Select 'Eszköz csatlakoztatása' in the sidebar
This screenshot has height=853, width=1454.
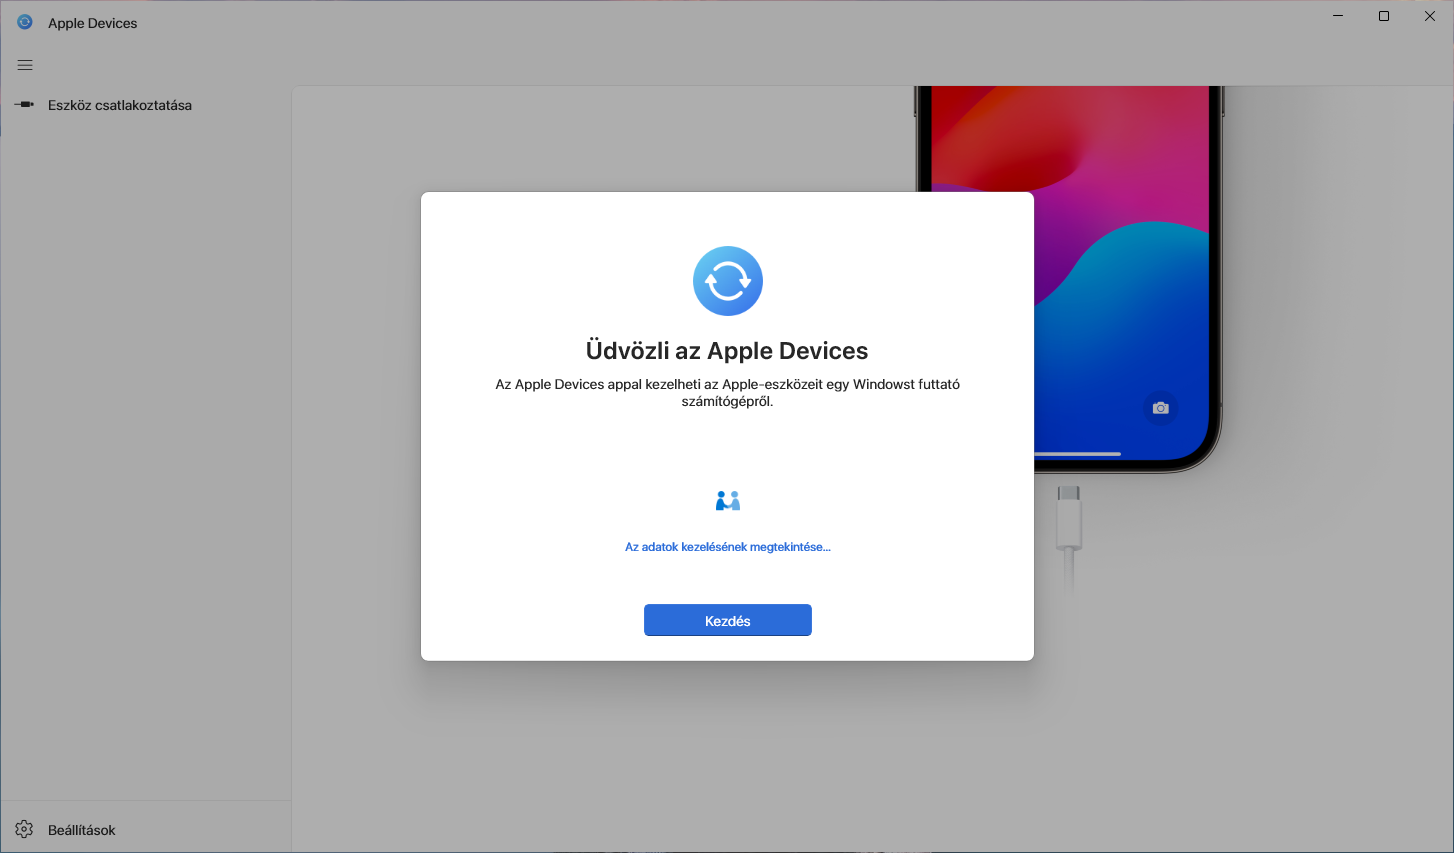(146, 105)
